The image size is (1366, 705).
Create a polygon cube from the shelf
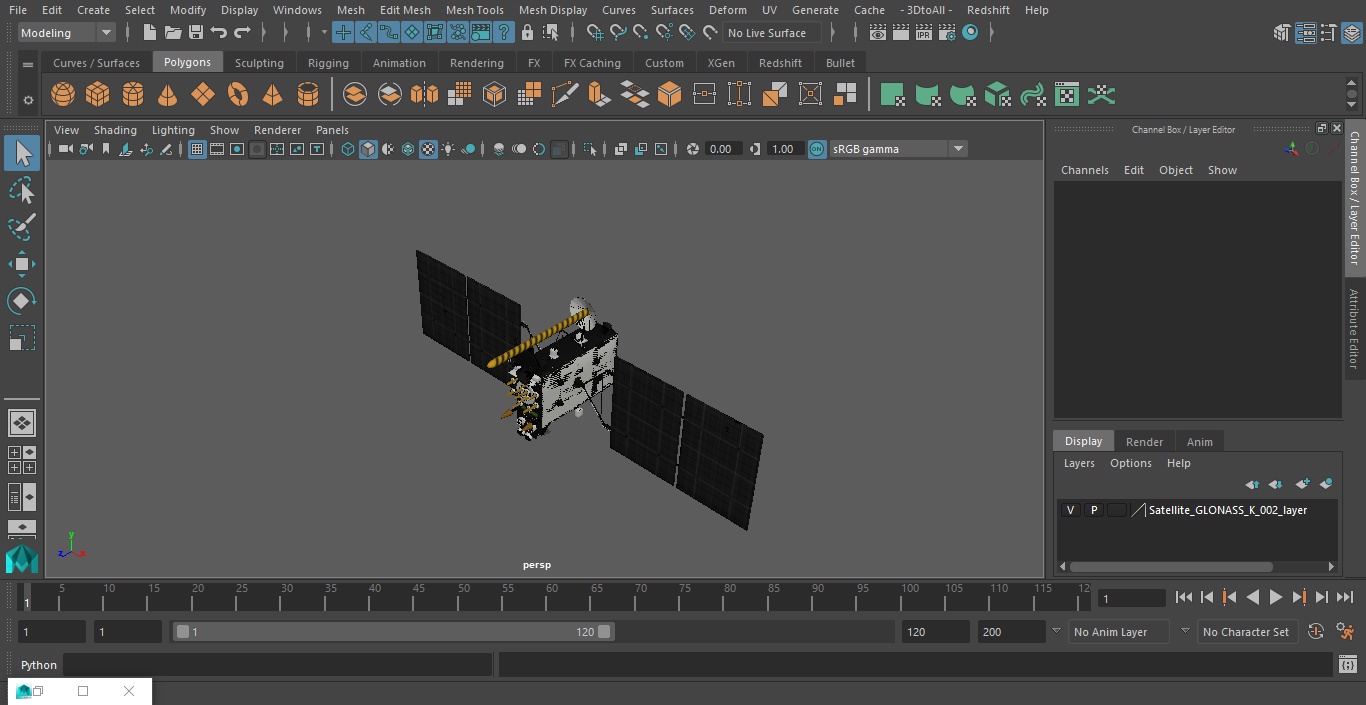tap(98, 95)
